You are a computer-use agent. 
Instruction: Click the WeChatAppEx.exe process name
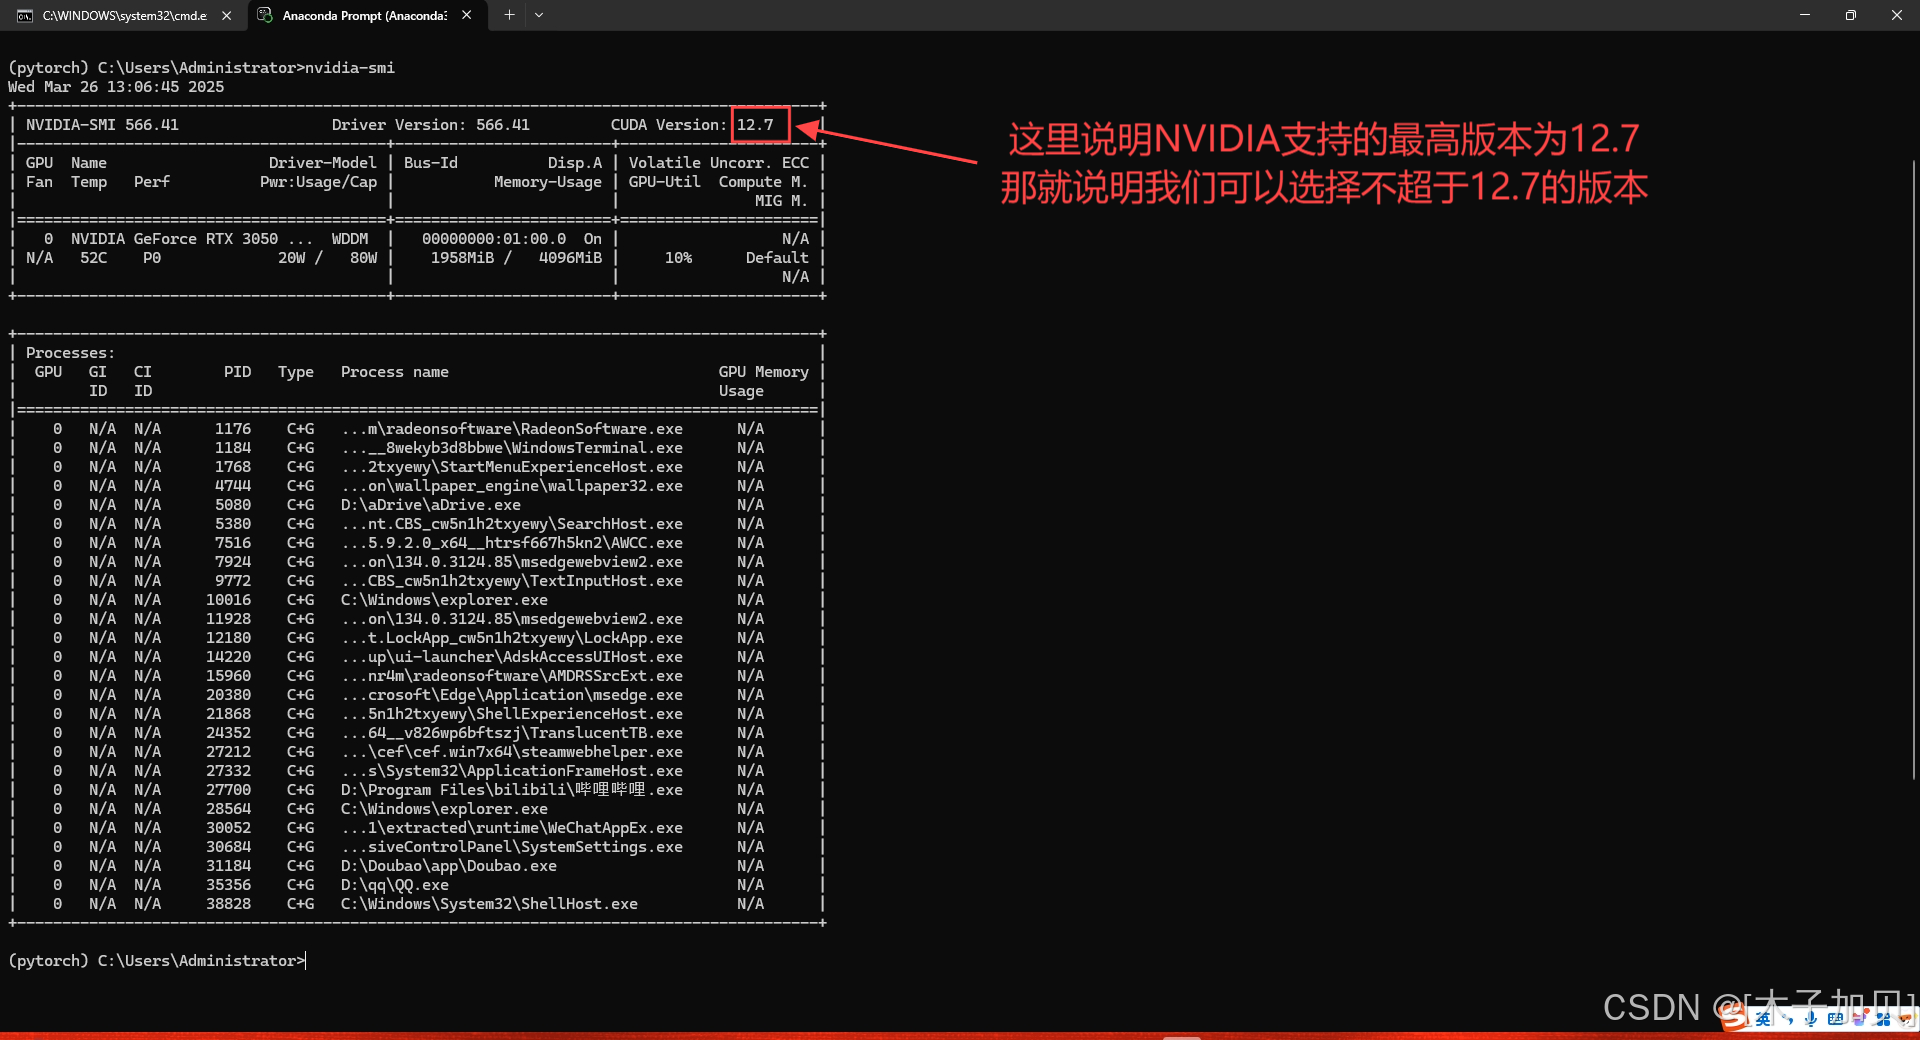(x=512, y=828)
